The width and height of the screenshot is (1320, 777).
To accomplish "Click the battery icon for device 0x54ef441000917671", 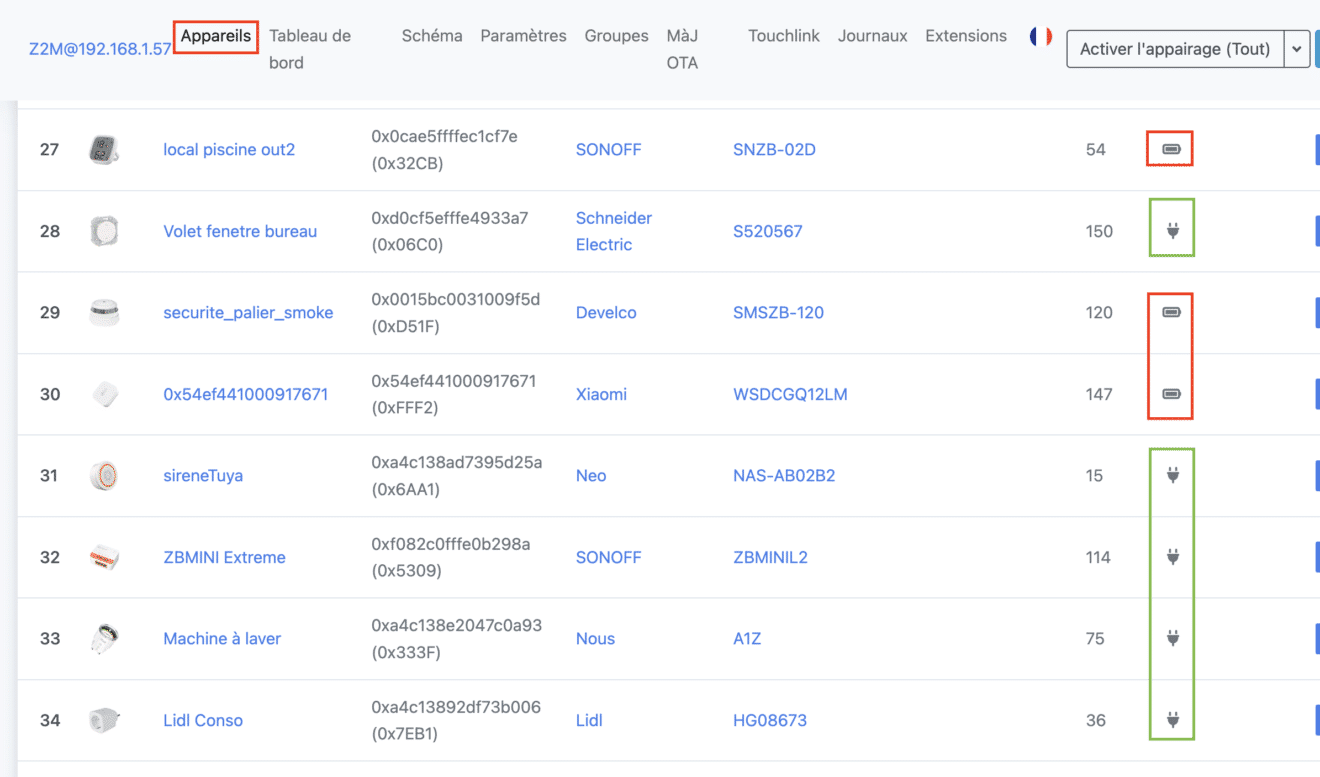I will click(x=1170, y=393).
